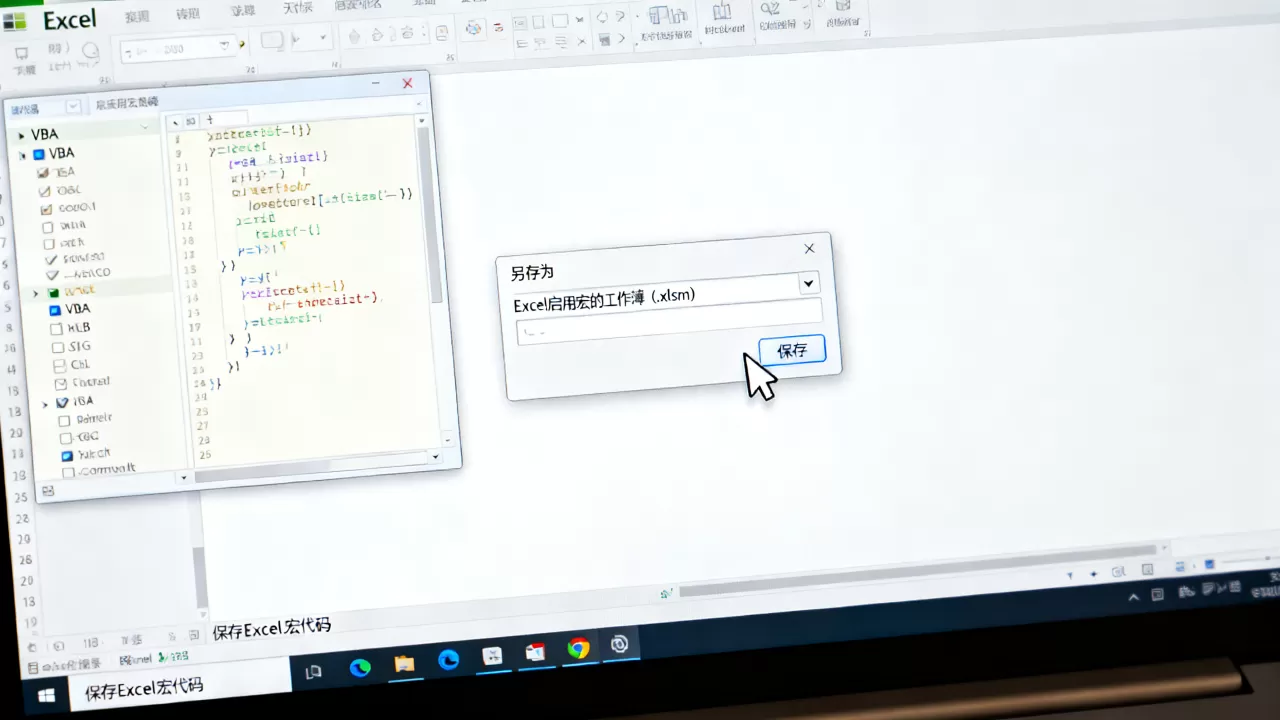Open the Edge browser in taskbar
Screen dimensions: 1280x720
pyautogui.click(x=359, y=667)
